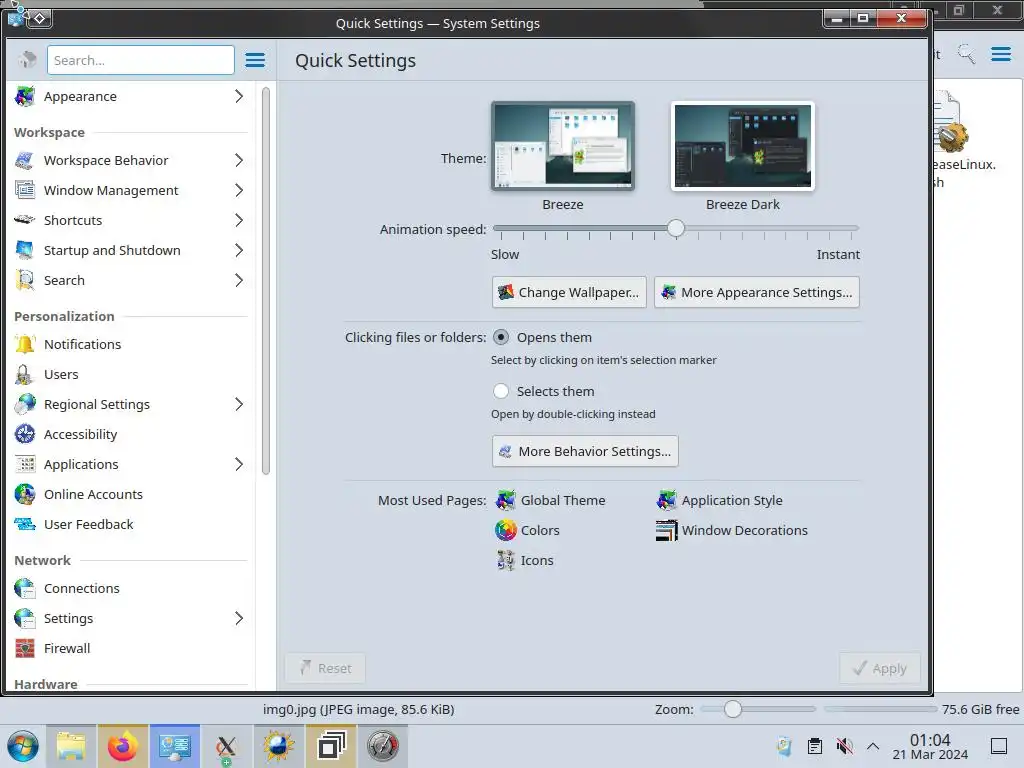
Task: Click the Regional Settings globe icon
Action: tap(25, 404)
